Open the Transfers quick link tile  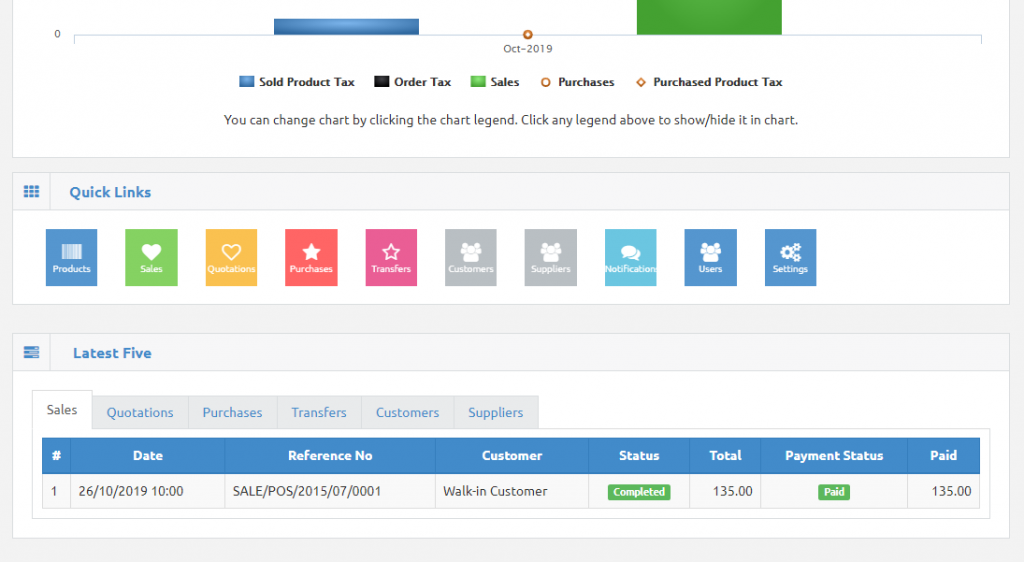point(391,257)
